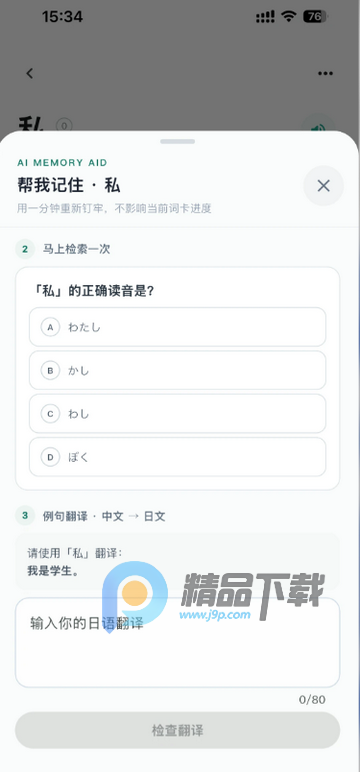Click the 检查翻译 button
This screenshot has width=360, height=772.
coord(177,730)
